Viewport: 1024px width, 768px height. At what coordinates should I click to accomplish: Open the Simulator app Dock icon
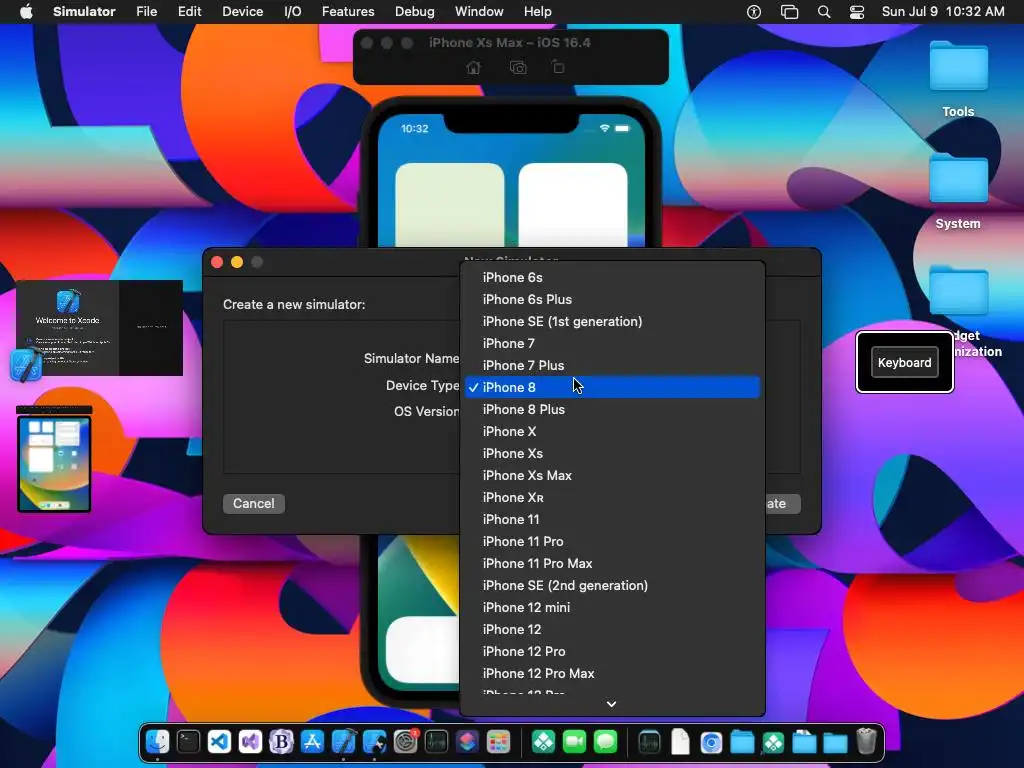point(374,742)
